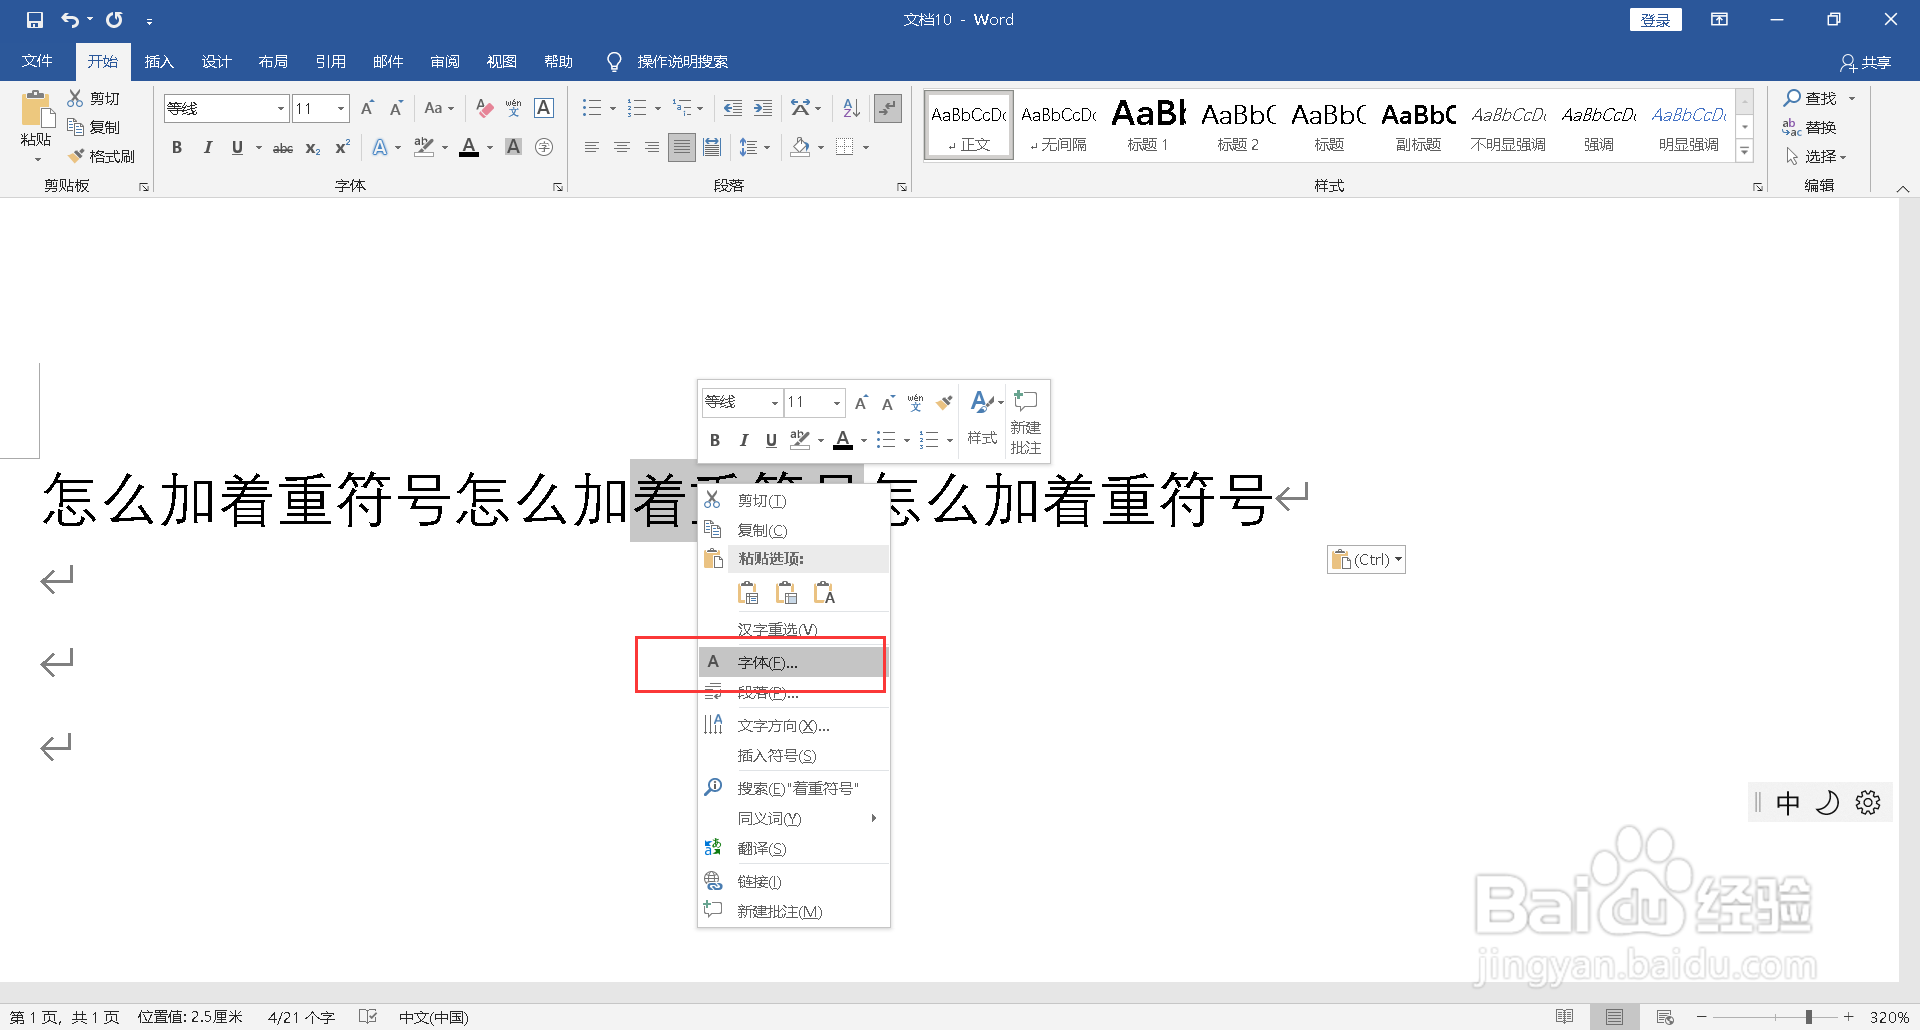Click language 中文(中国) in status bar
This screenshot has width=1920, height=1030.
pyautogui.click(x=433, y=1017)
